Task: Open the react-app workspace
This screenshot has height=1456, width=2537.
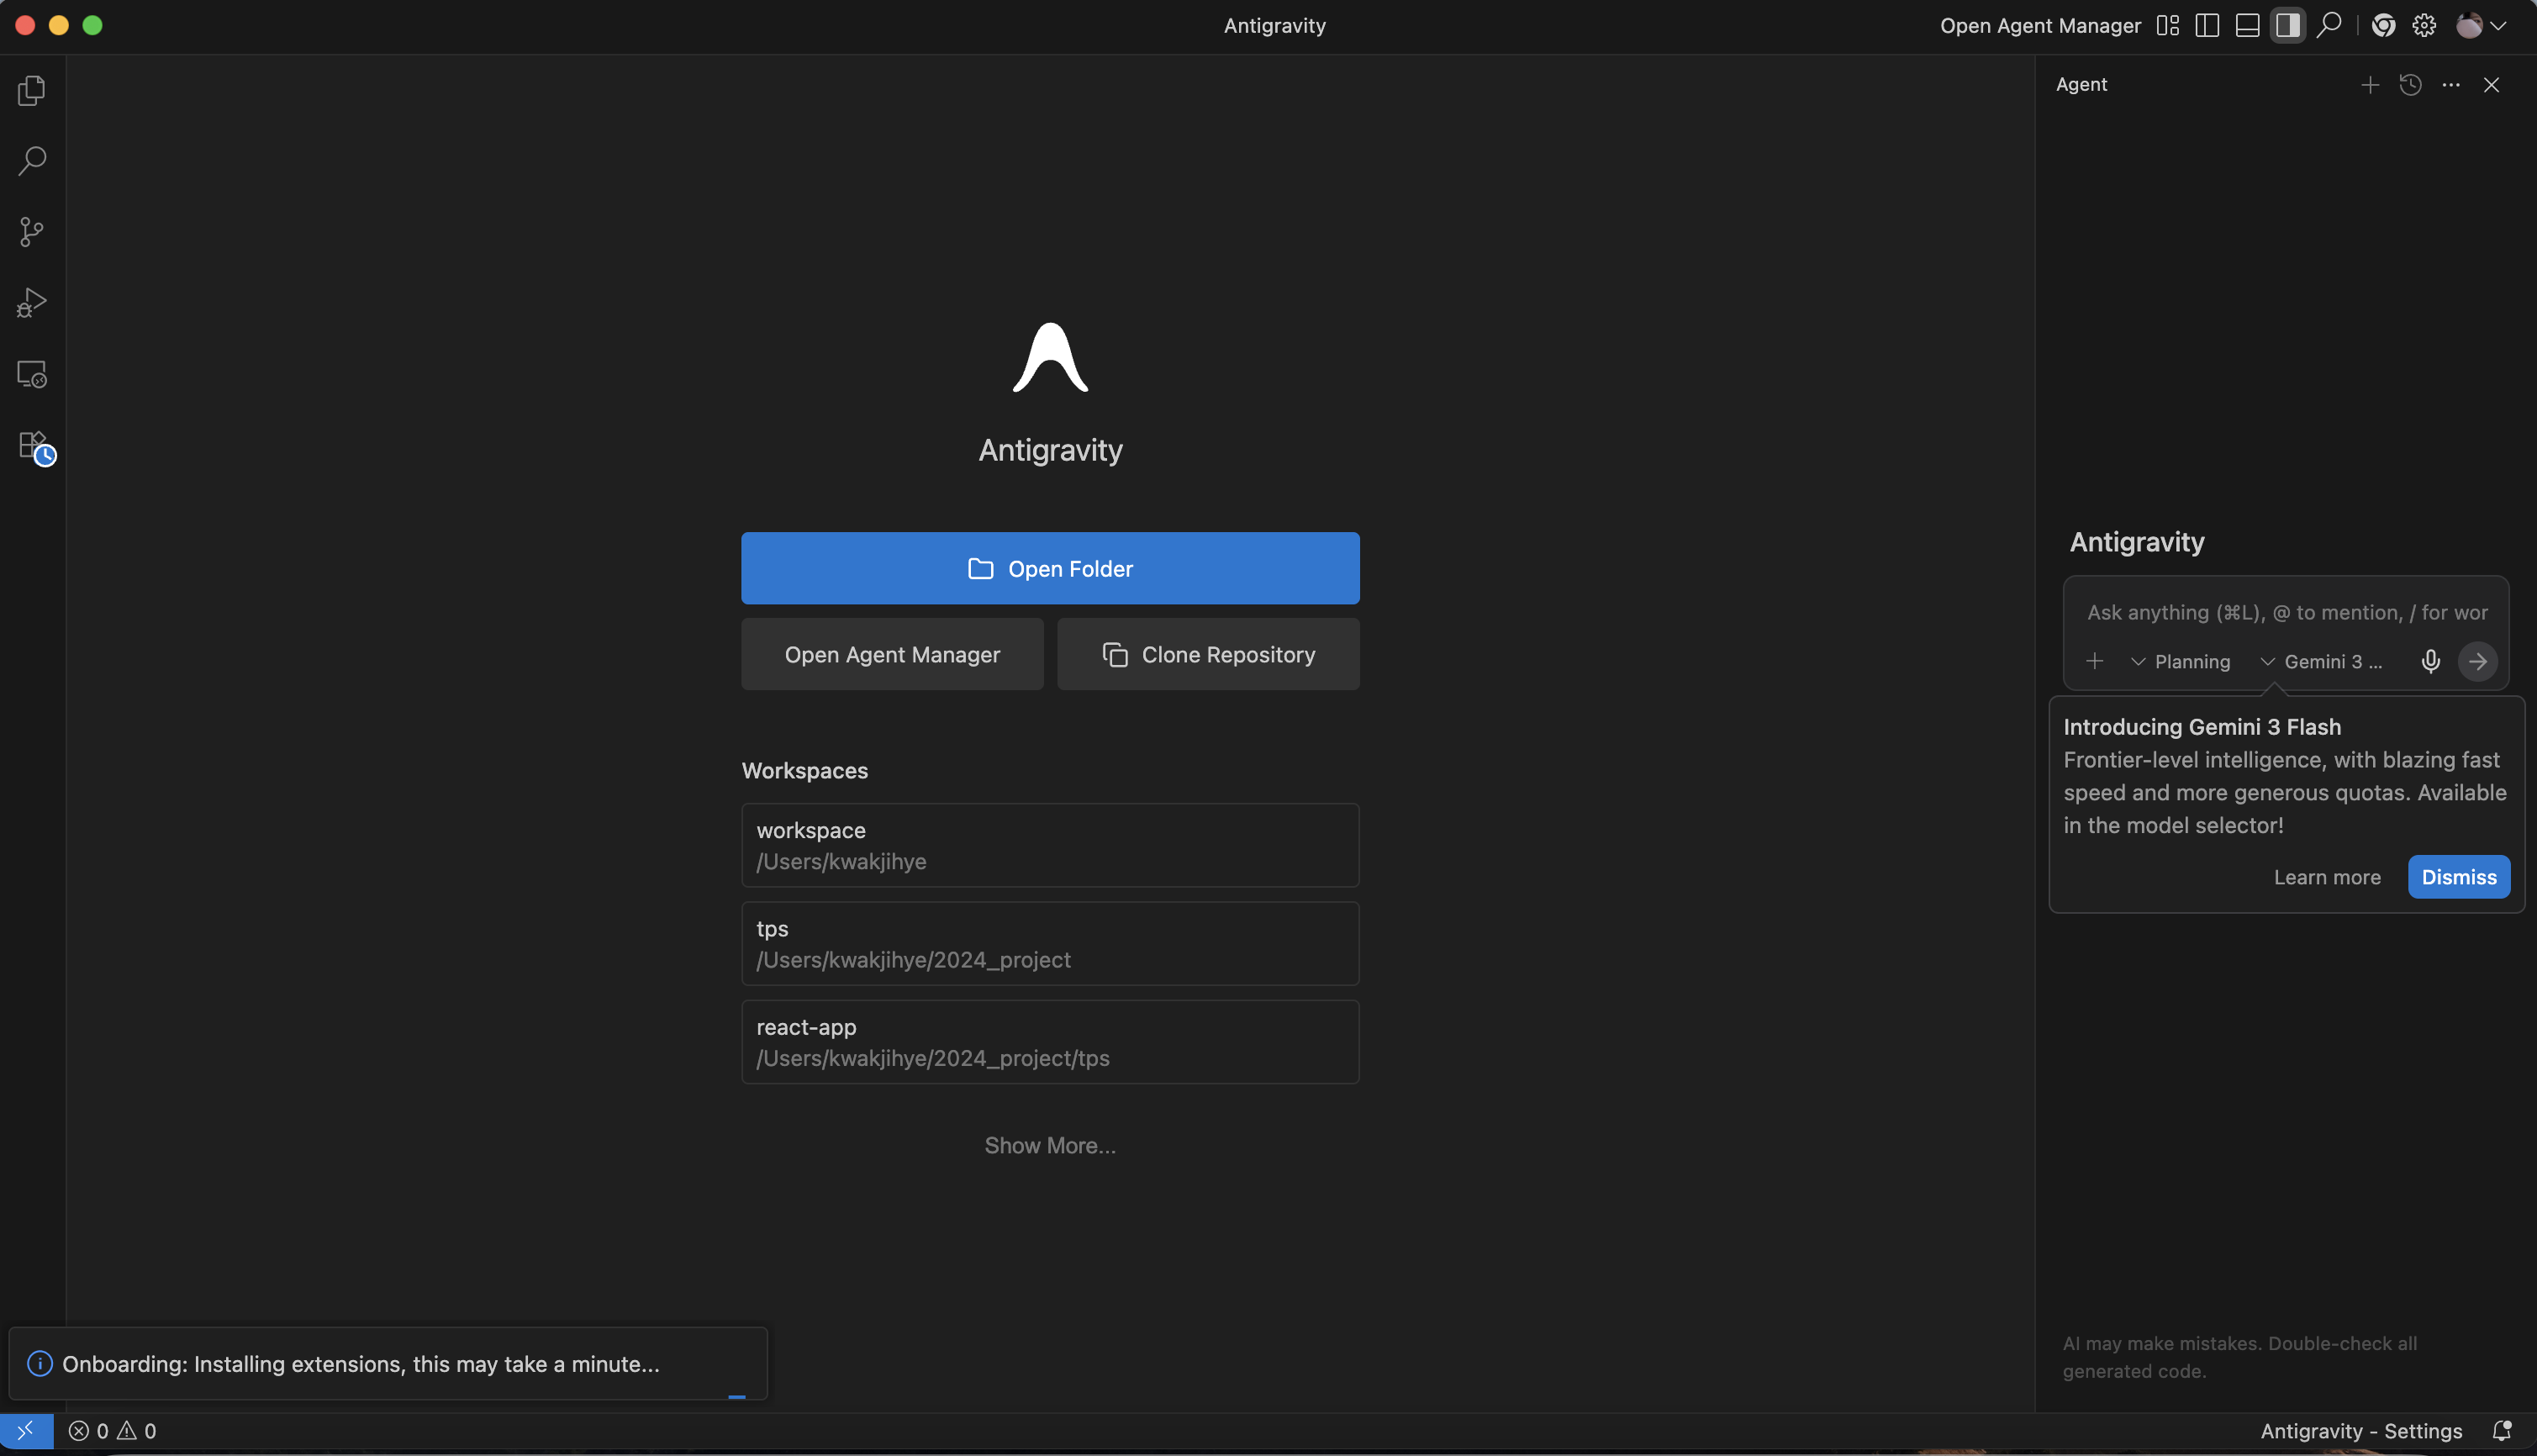Action: (1050, 1042)
